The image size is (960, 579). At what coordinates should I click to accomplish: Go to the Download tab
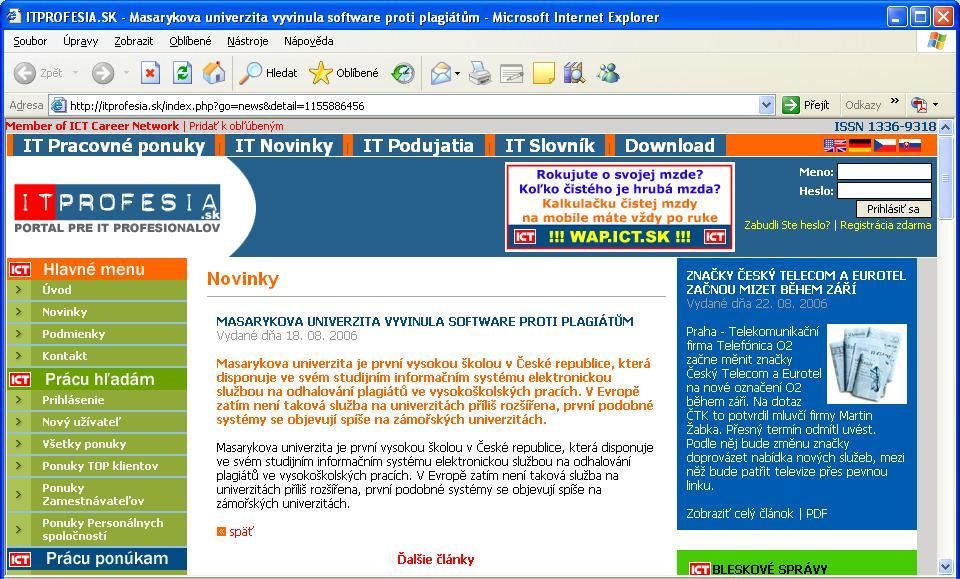coord(670,146)
